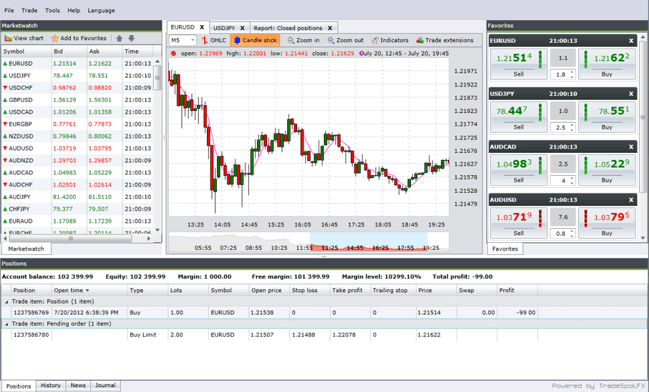Screen dimensions: 649x392
Task: Open the Trade menu
Action: click(x=29, y=10)
